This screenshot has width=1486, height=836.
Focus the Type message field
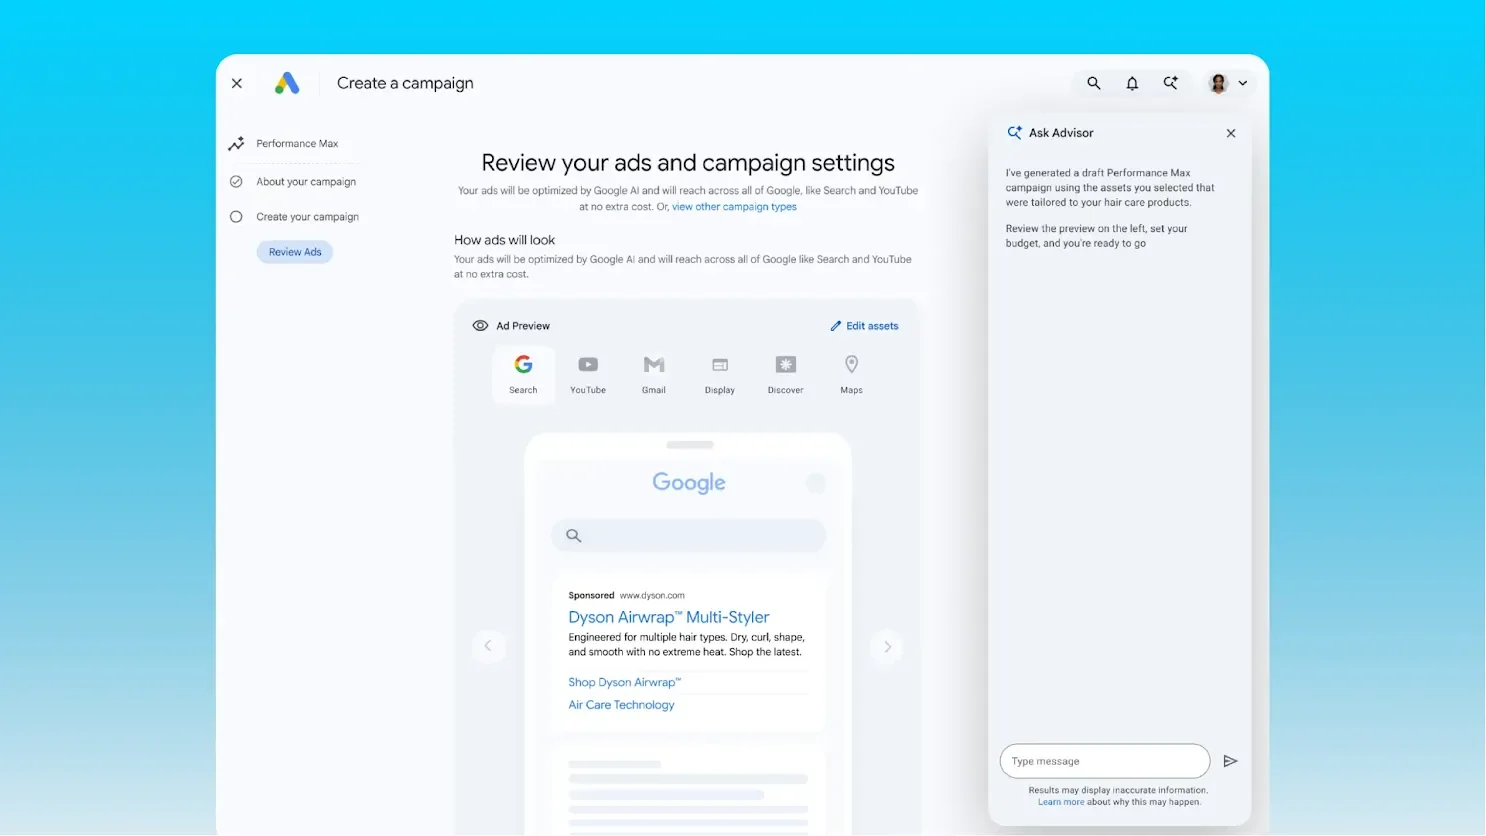[x=1105, y=761]
